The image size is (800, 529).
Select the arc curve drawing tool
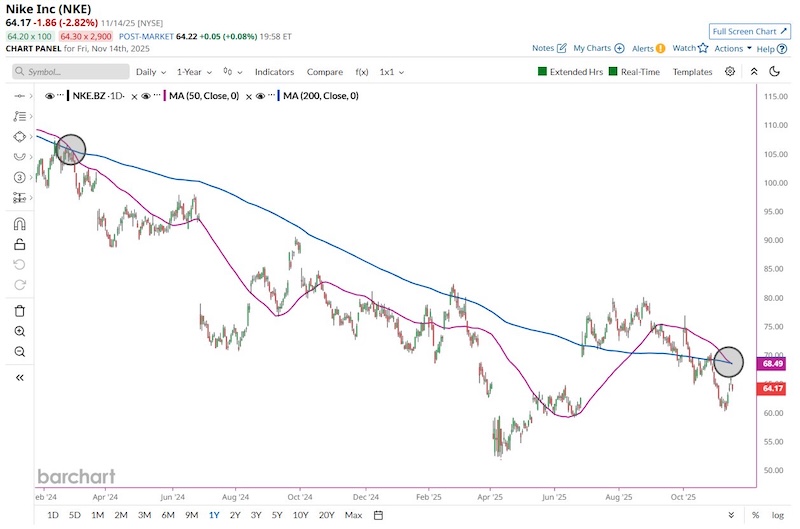coord(19,157)
